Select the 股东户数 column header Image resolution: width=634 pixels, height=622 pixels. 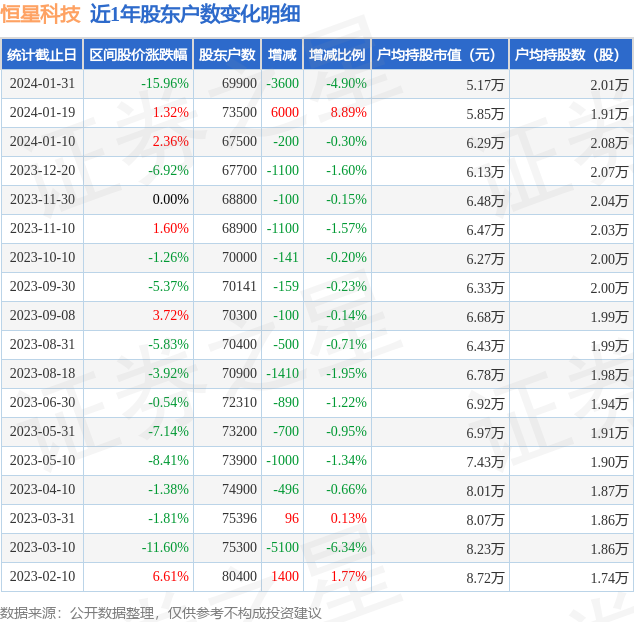click(227, 55)
